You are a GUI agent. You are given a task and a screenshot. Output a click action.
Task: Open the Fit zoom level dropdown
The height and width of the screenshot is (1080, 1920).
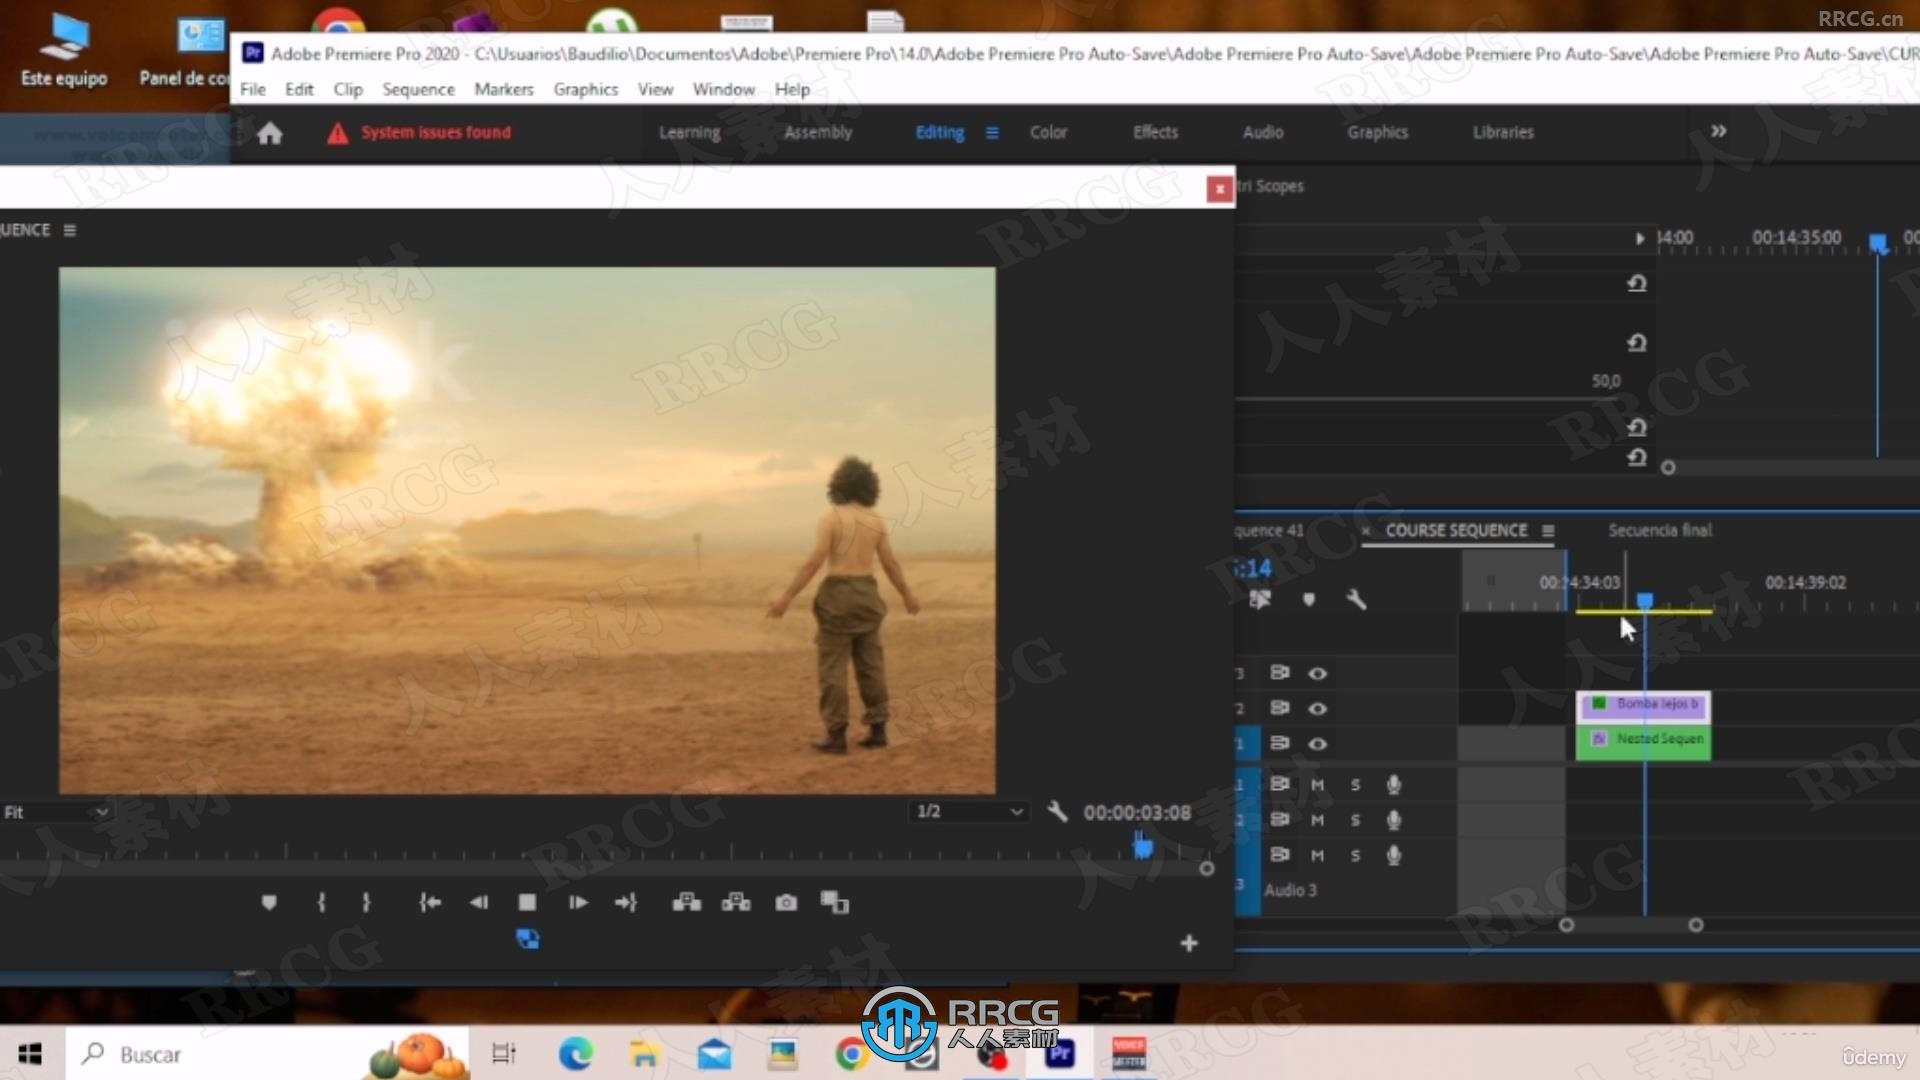pos(55,812)
